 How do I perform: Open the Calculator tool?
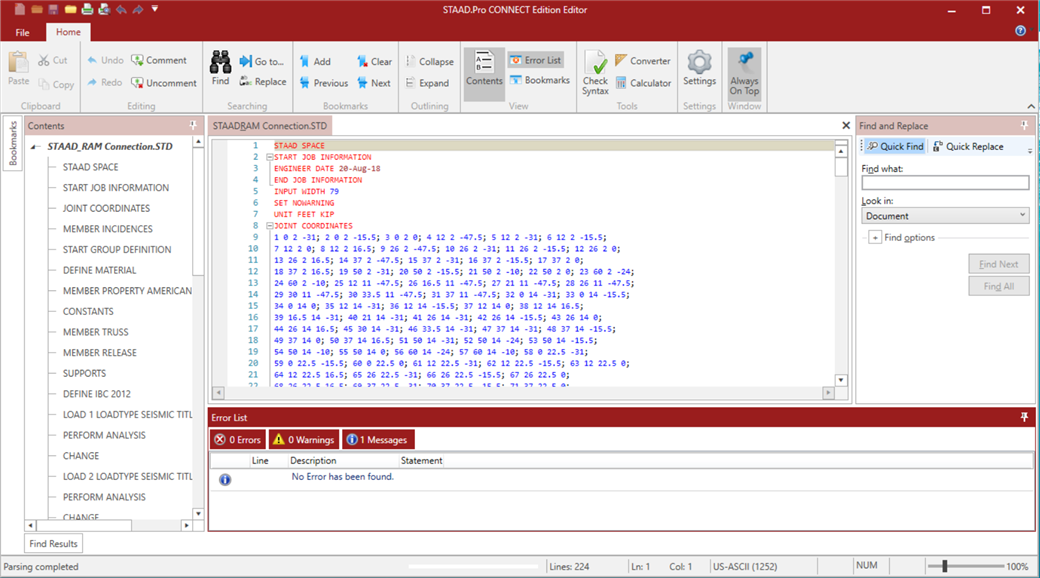[643, 83]
